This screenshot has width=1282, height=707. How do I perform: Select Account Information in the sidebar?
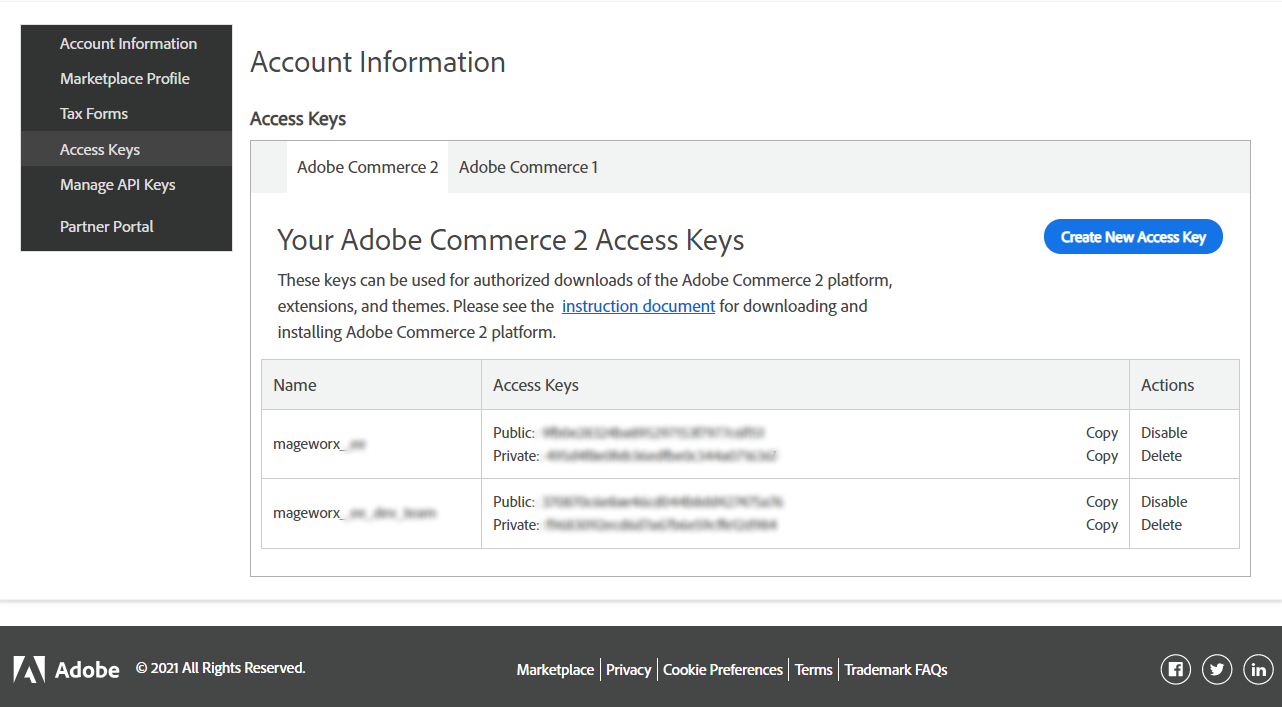(x=128, y=43)
